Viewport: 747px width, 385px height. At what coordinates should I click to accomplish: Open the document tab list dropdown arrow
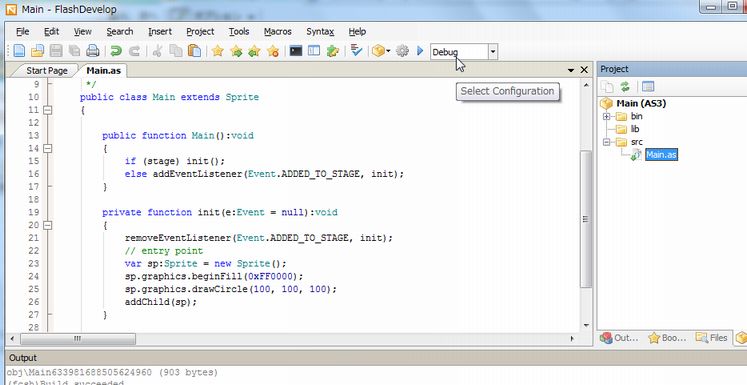pos(571,71)
